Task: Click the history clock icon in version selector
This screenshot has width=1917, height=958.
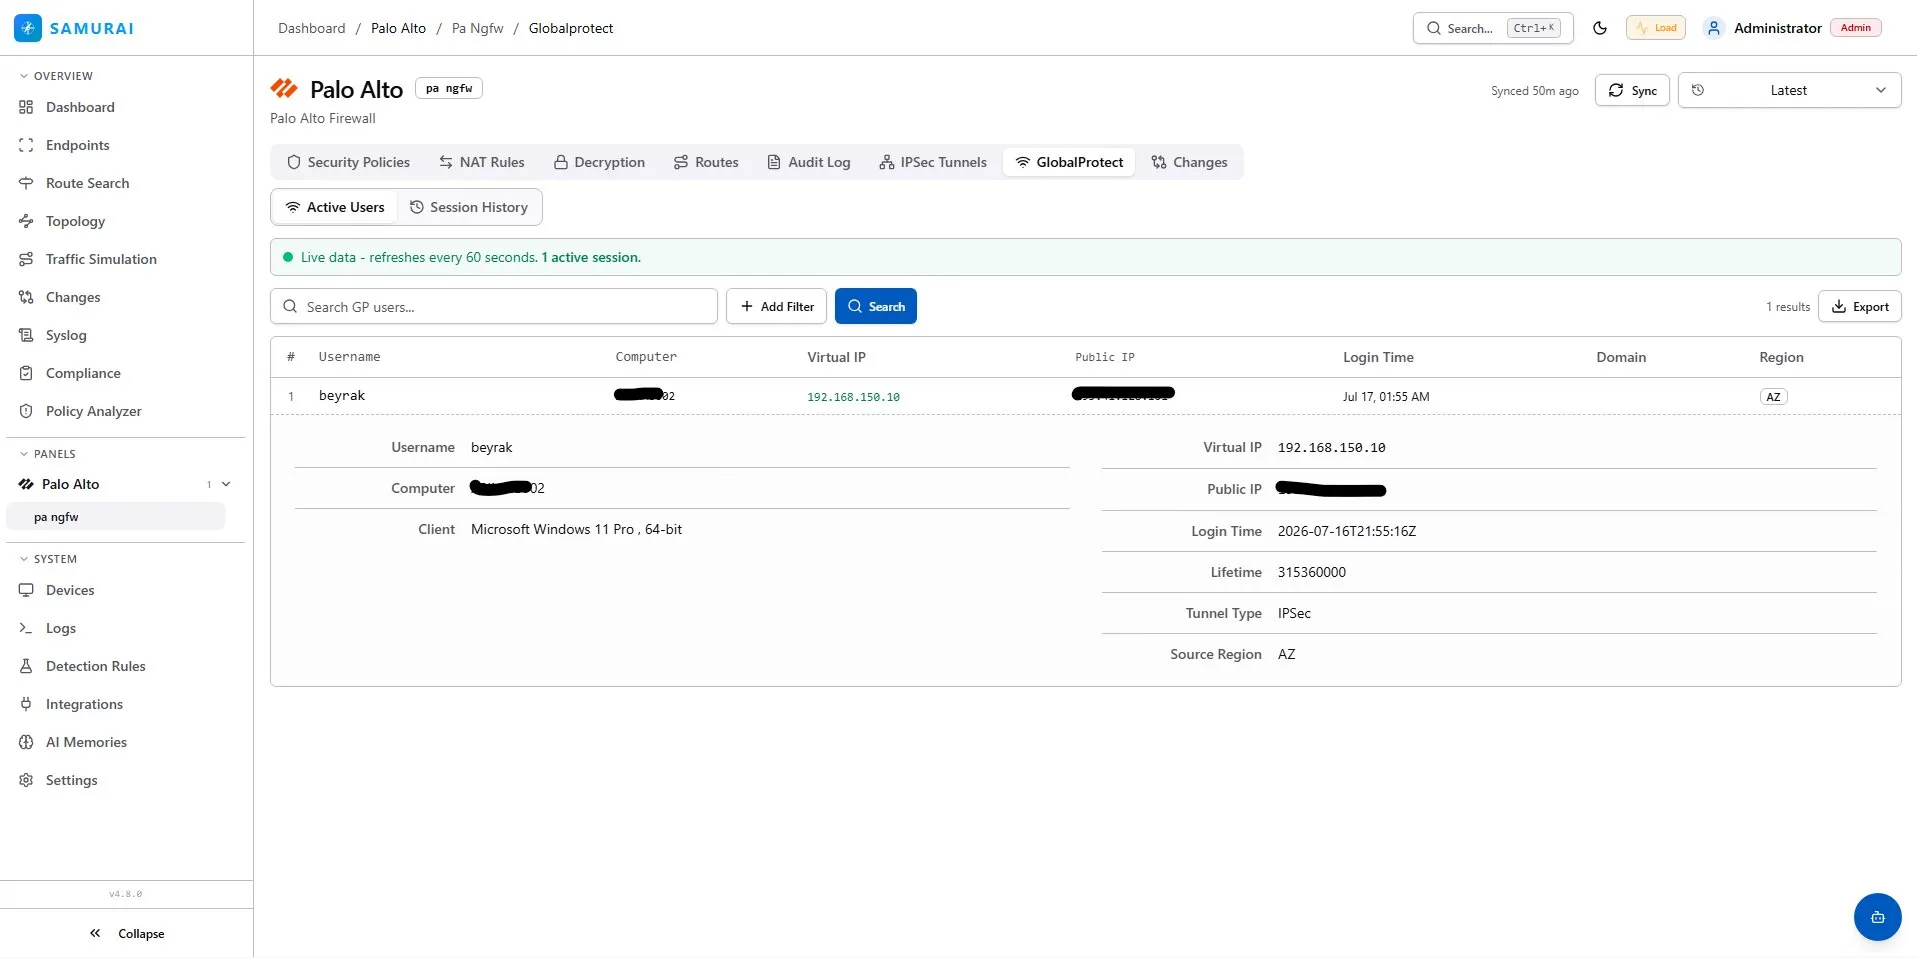Action: click(x=1698, y=90)
